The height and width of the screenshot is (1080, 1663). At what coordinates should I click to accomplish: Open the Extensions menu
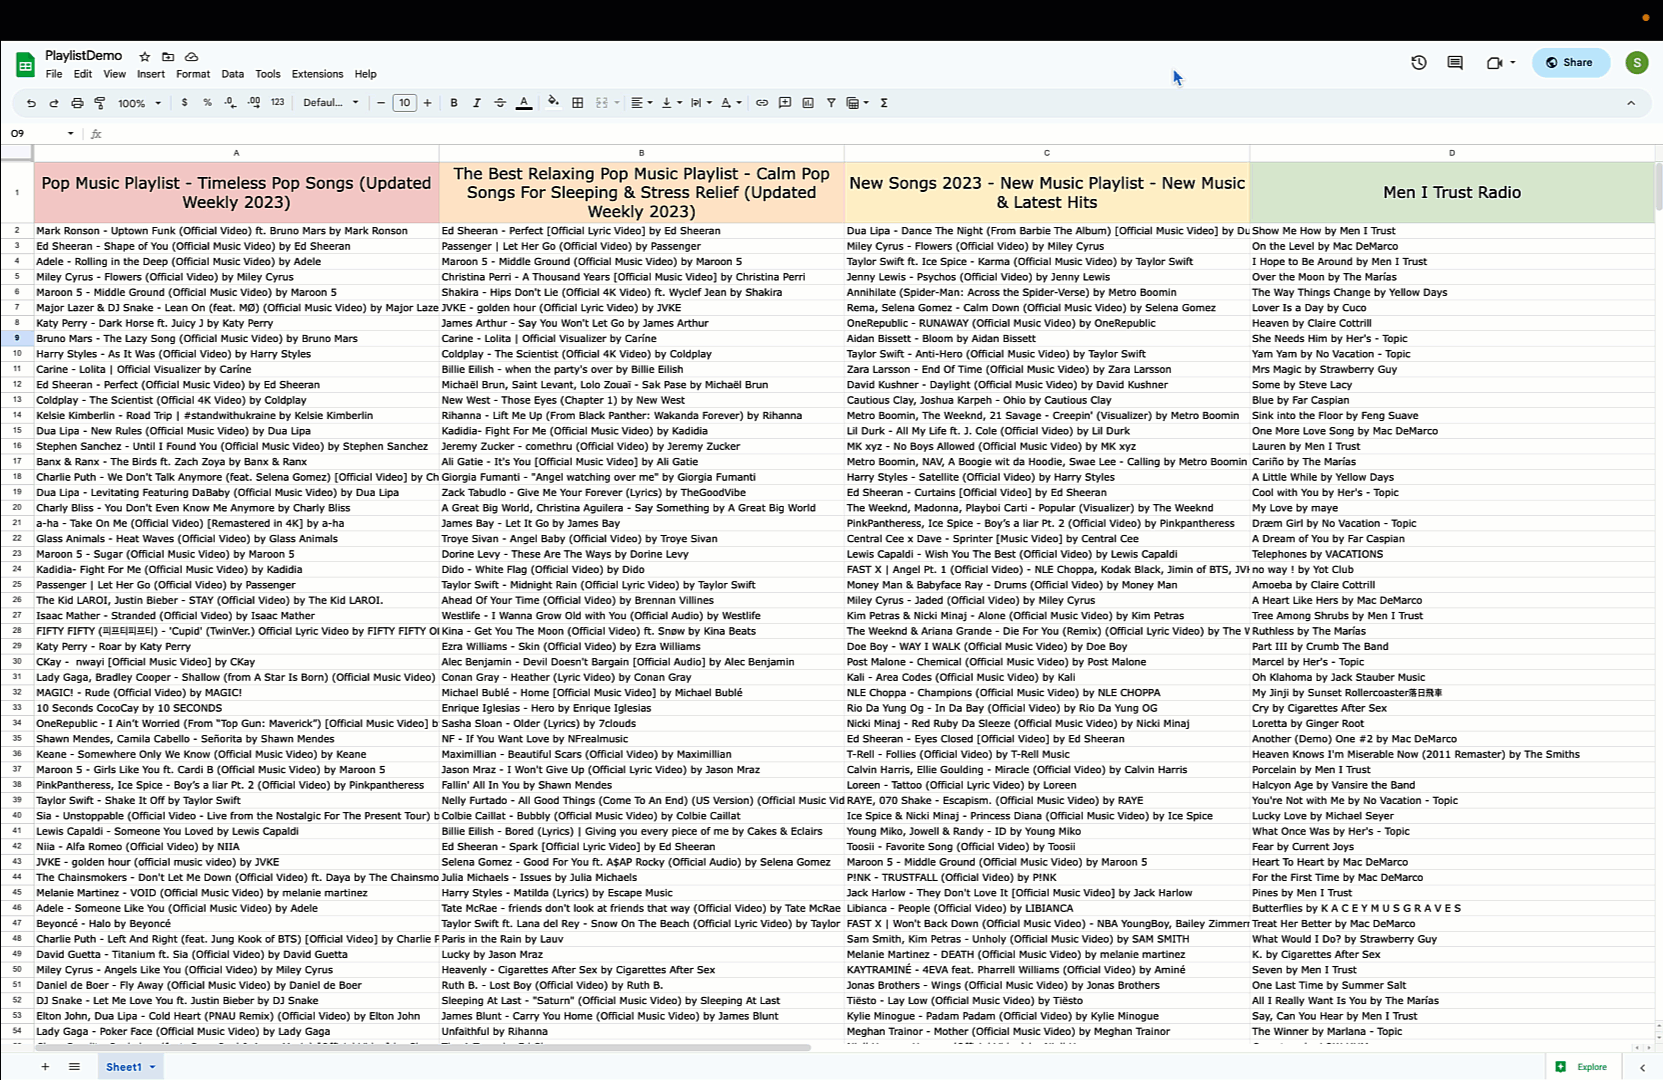click(x=317, y=74)
